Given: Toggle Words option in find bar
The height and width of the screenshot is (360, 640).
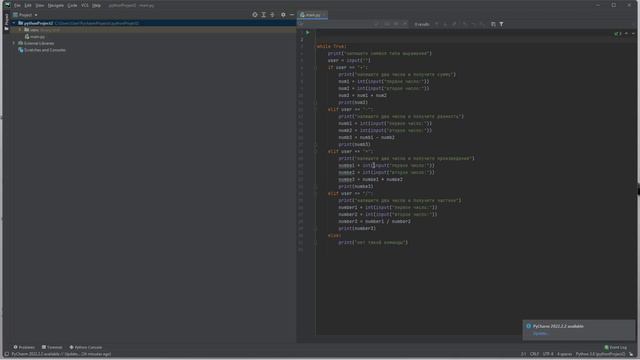Looking at the screenshot, I should (396, 24).
